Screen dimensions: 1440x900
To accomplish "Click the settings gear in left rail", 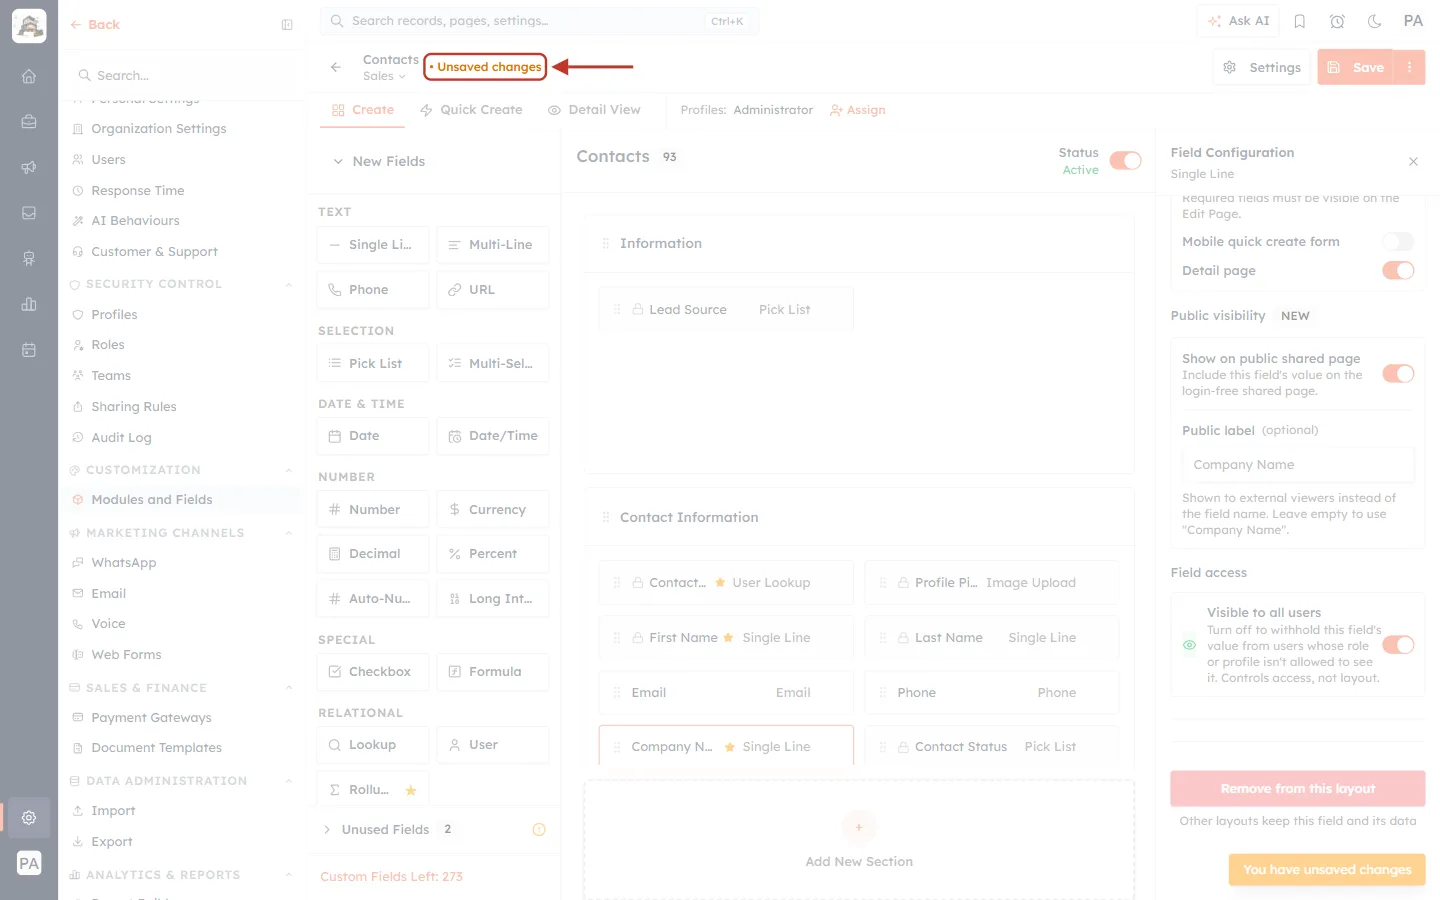I will pyautogui.click(x=29, y=817).
